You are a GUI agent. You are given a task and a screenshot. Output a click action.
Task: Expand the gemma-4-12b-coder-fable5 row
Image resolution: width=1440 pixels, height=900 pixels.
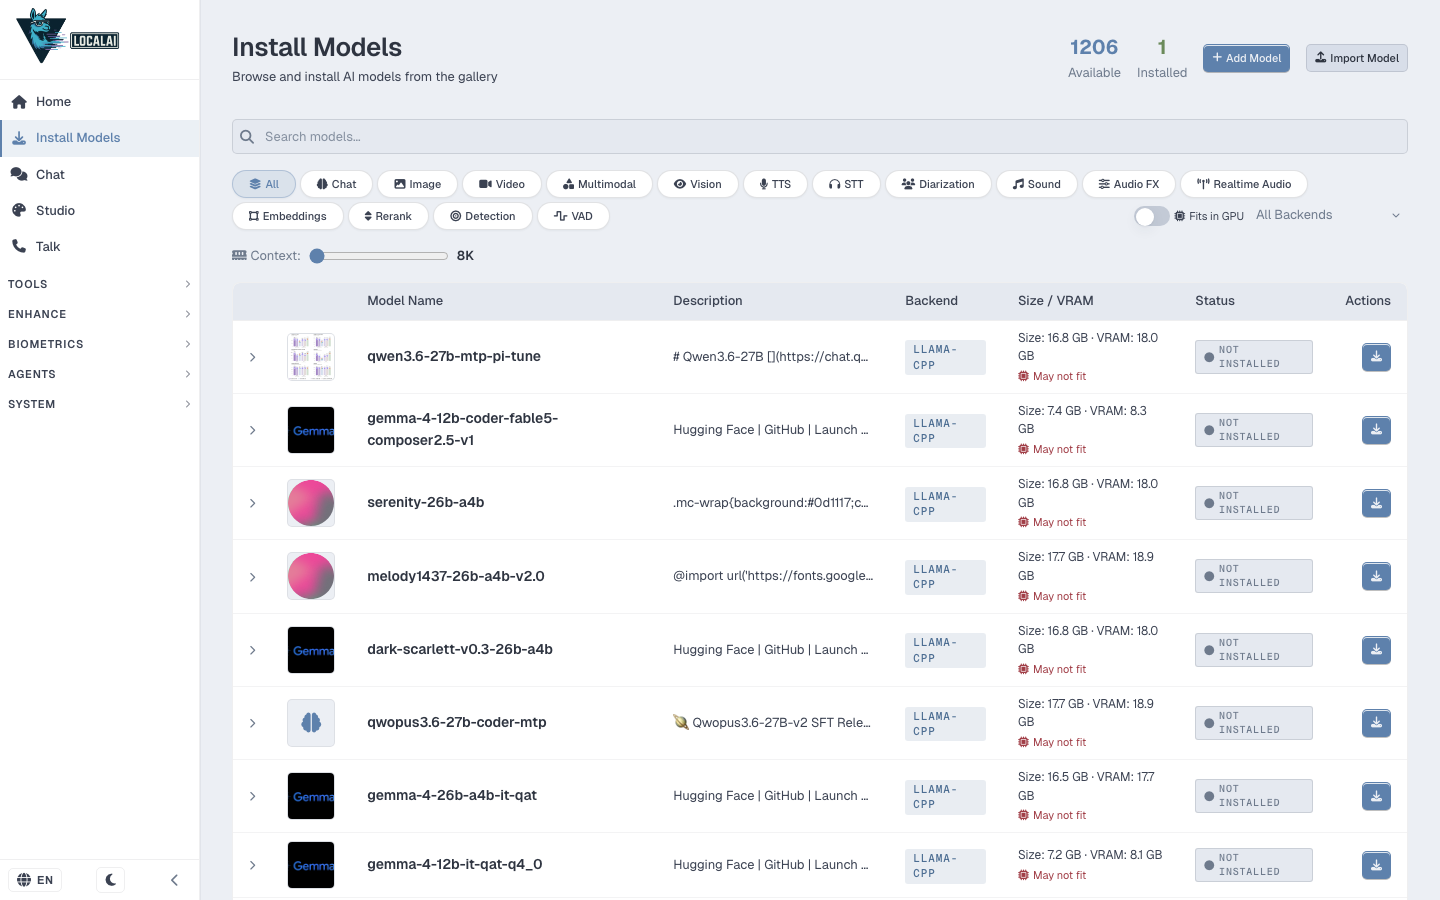click(x=253, y=430)
